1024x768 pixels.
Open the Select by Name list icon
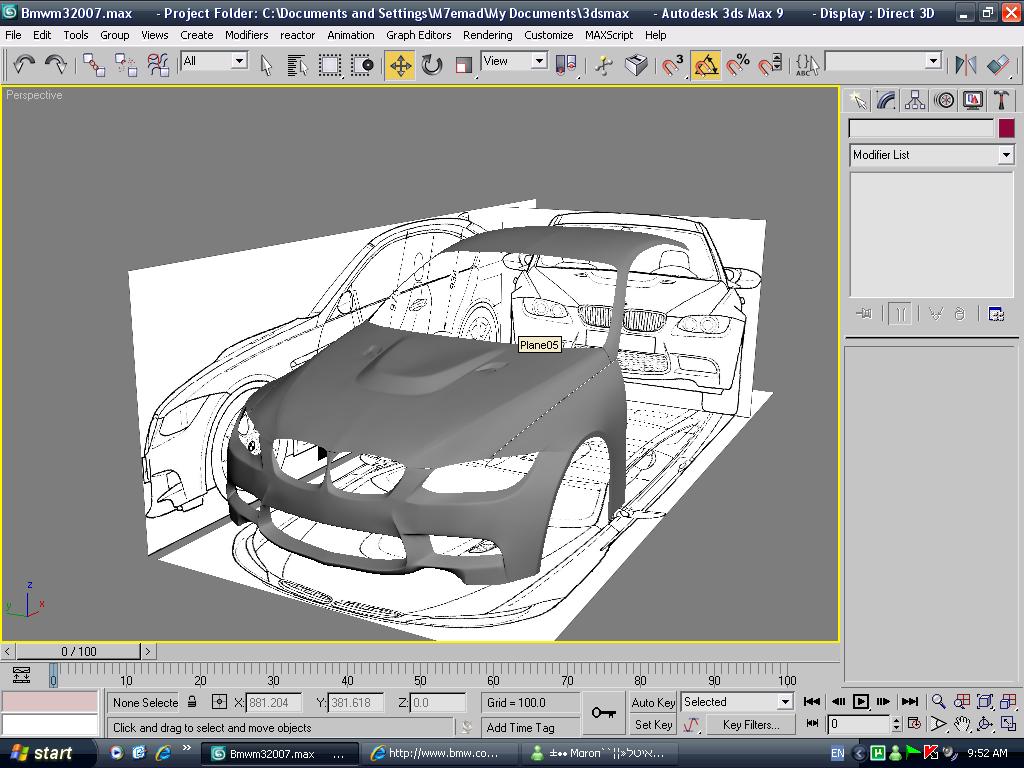(x=297, y=65)
